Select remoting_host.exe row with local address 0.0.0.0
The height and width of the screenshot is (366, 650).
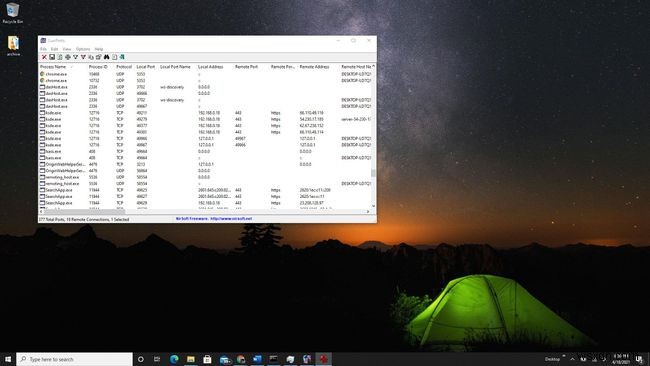[205, 177]
